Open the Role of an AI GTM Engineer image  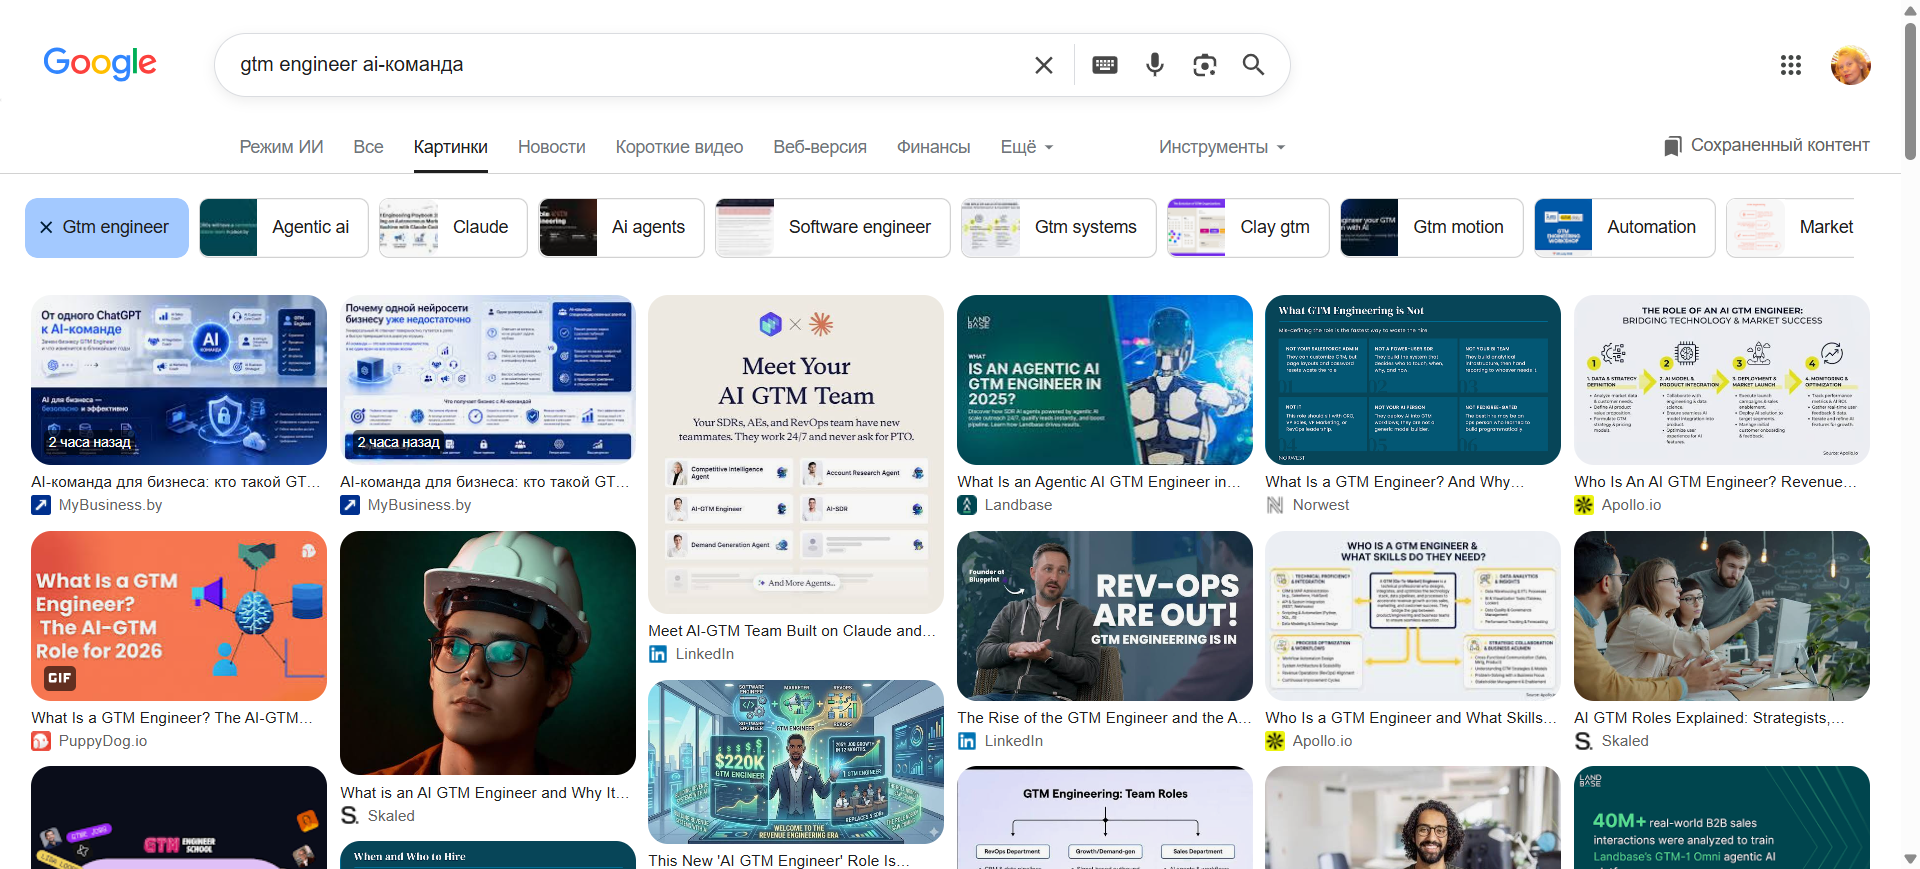(x=1722, y=380)
